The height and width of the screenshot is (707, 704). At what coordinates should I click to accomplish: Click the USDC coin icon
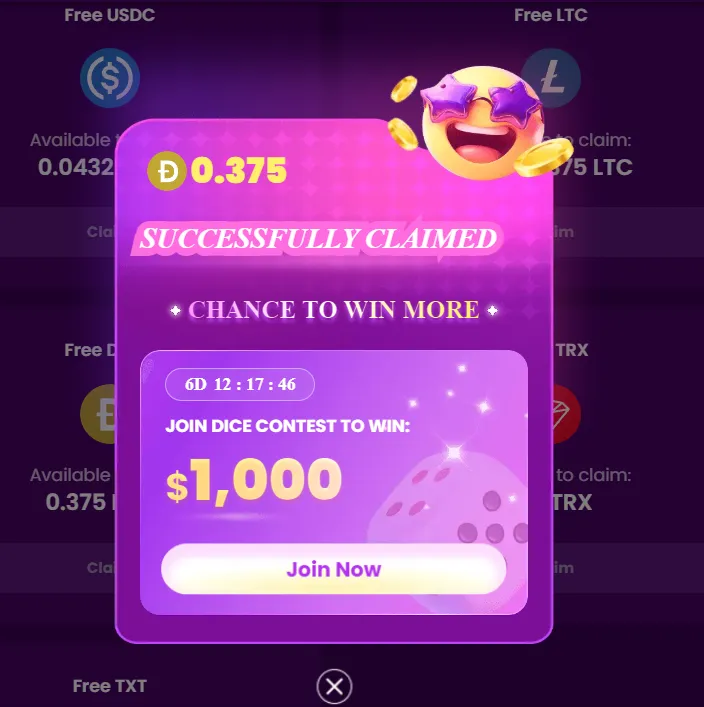[x=110, y=78]
